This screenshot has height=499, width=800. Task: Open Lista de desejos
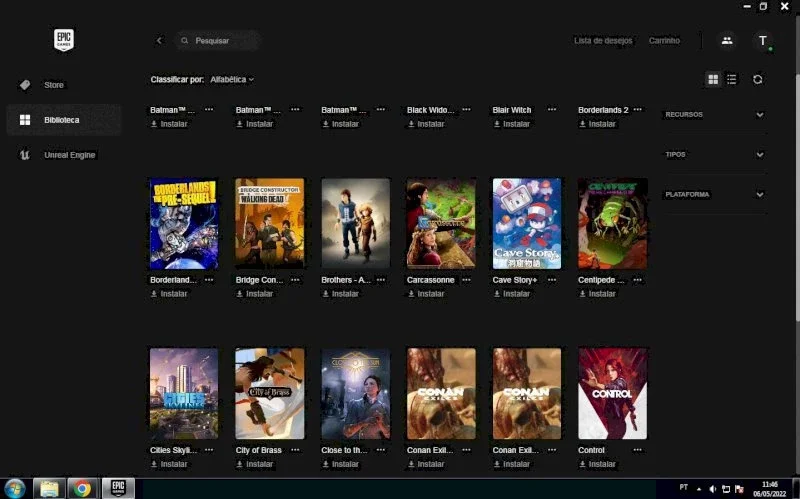pos(603,40)
